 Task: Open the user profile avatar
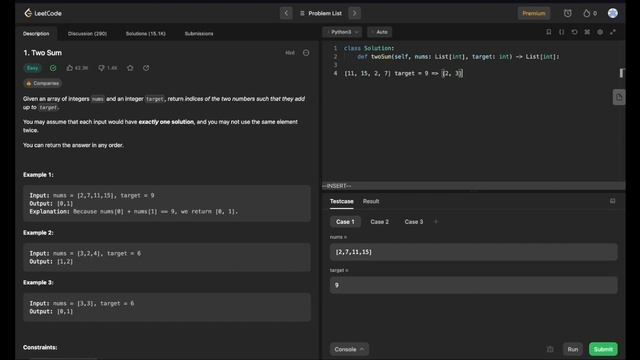(613, 13)
